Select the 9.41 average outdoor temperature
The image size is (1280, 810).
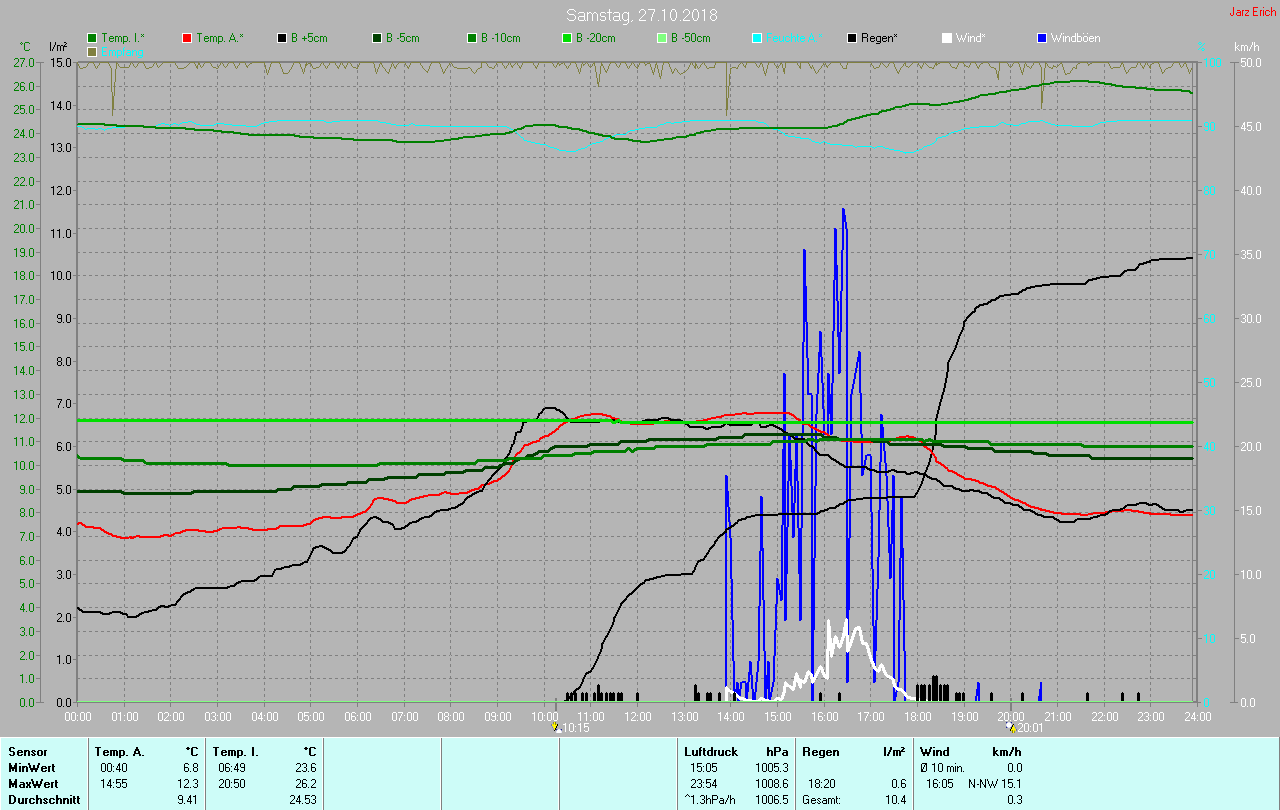coord(187,799)
